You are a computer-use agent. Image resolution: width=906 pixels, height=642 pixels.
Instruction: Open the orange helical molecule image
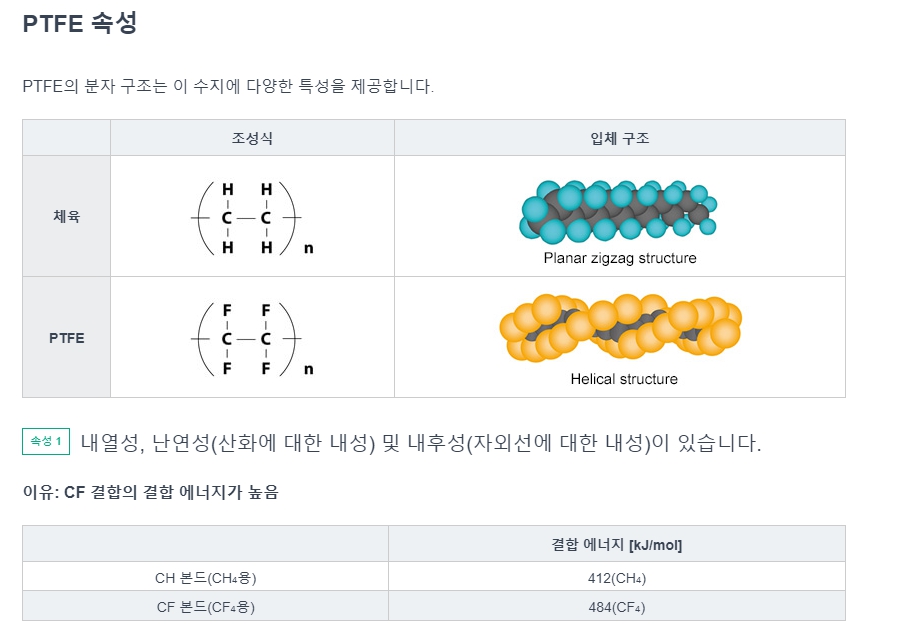[620, 326]
